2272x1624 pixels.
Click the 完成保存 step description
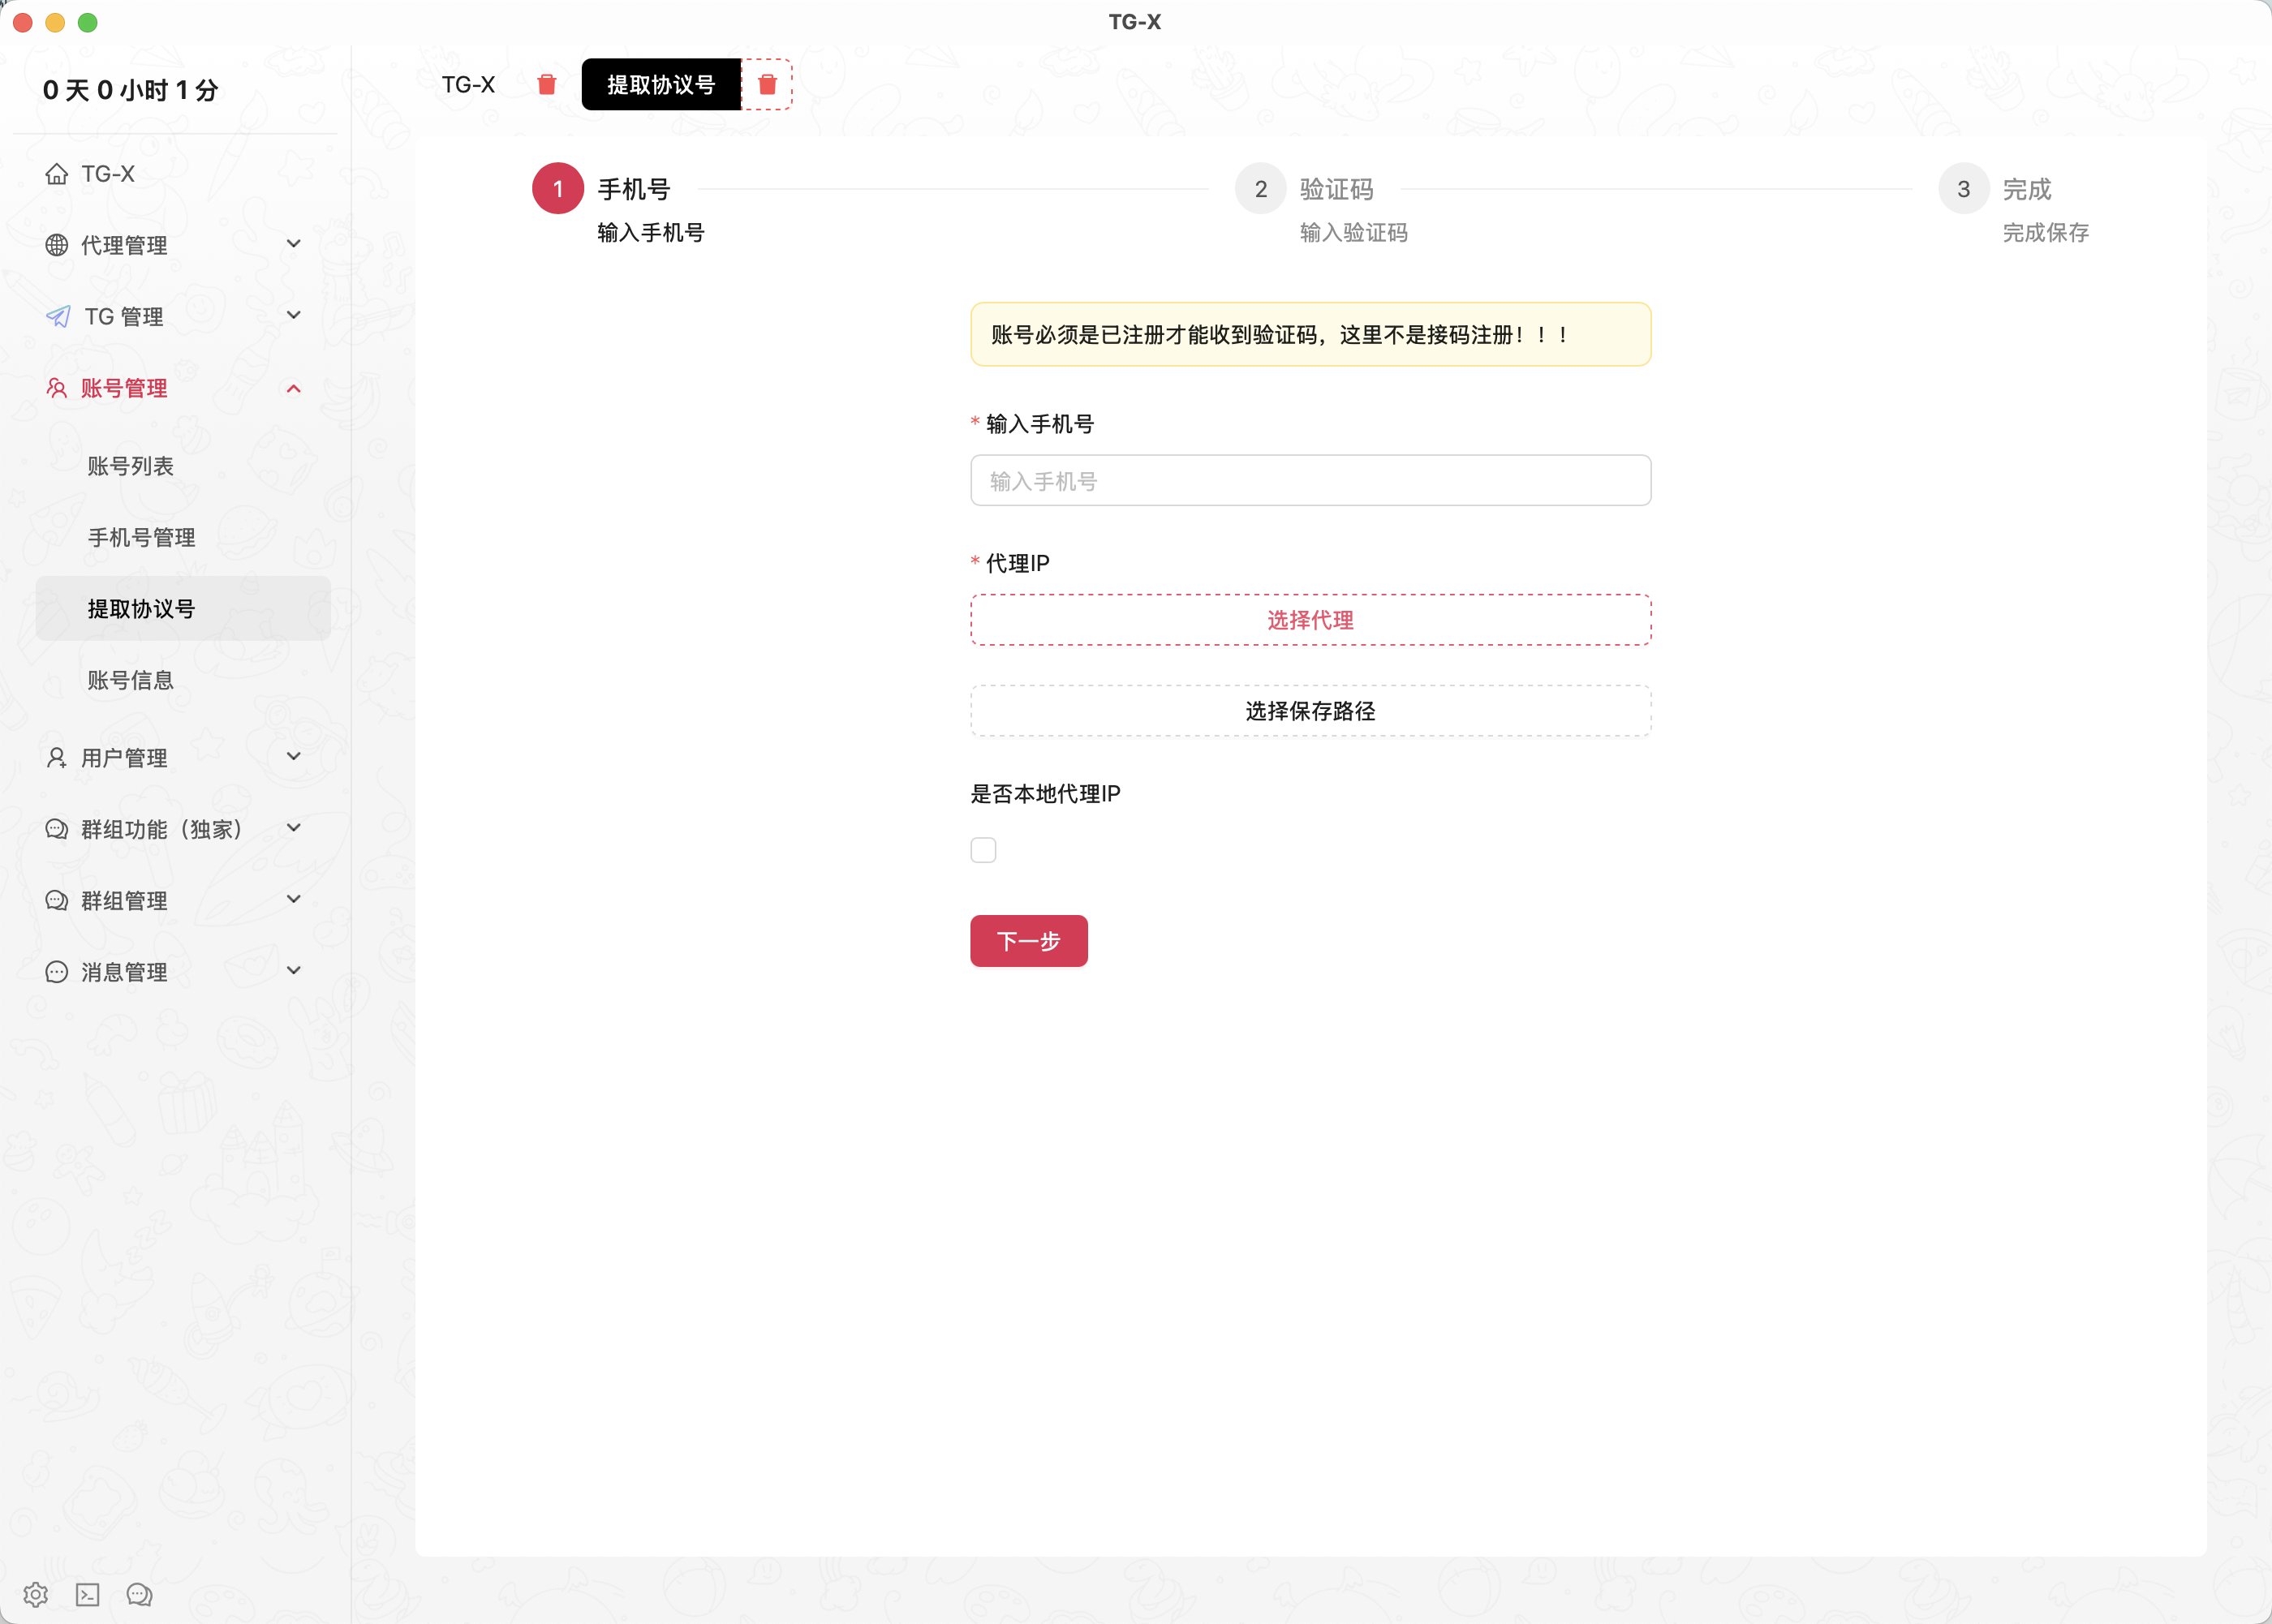pos(2046,232)
